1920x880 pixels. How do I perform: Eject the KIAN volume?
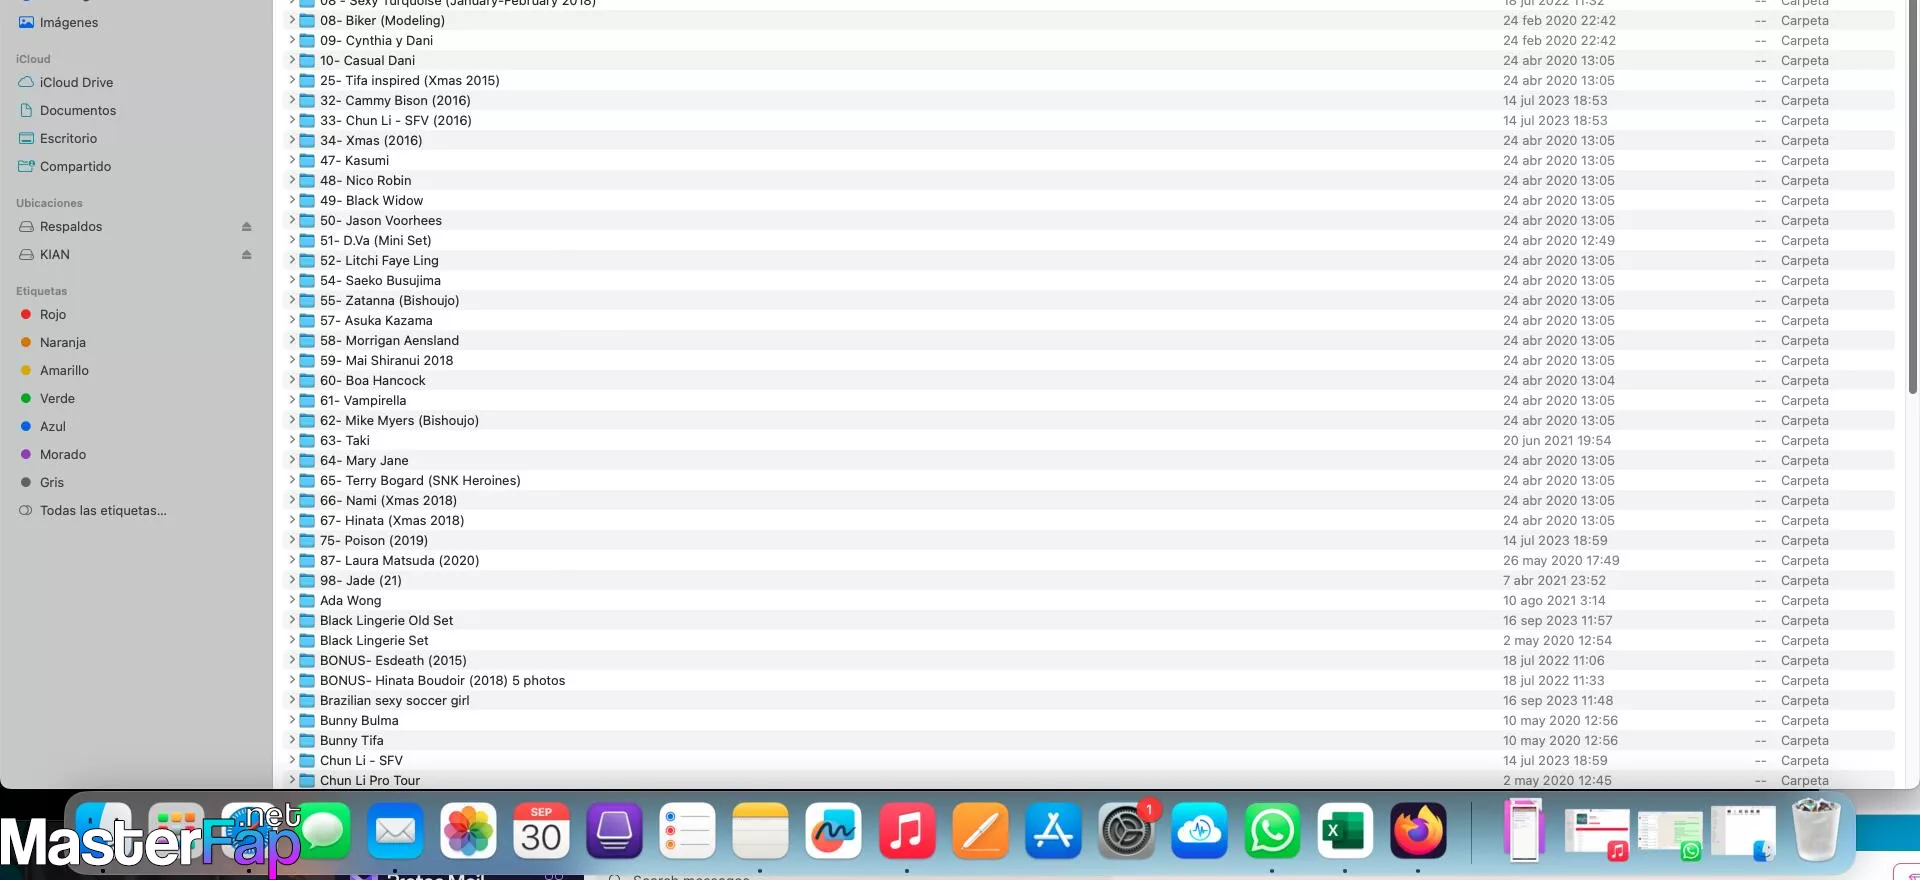coord(246,255)
